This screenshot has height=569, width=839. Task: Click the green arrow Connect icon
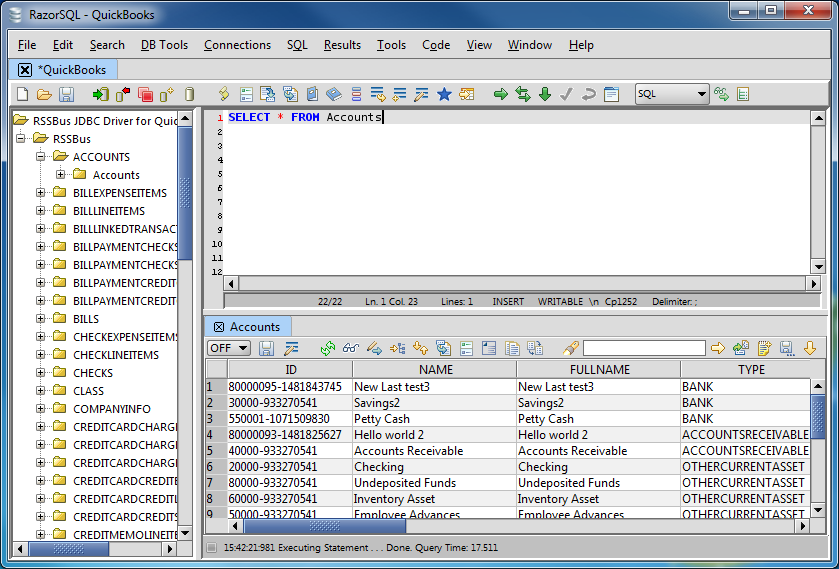100,94
